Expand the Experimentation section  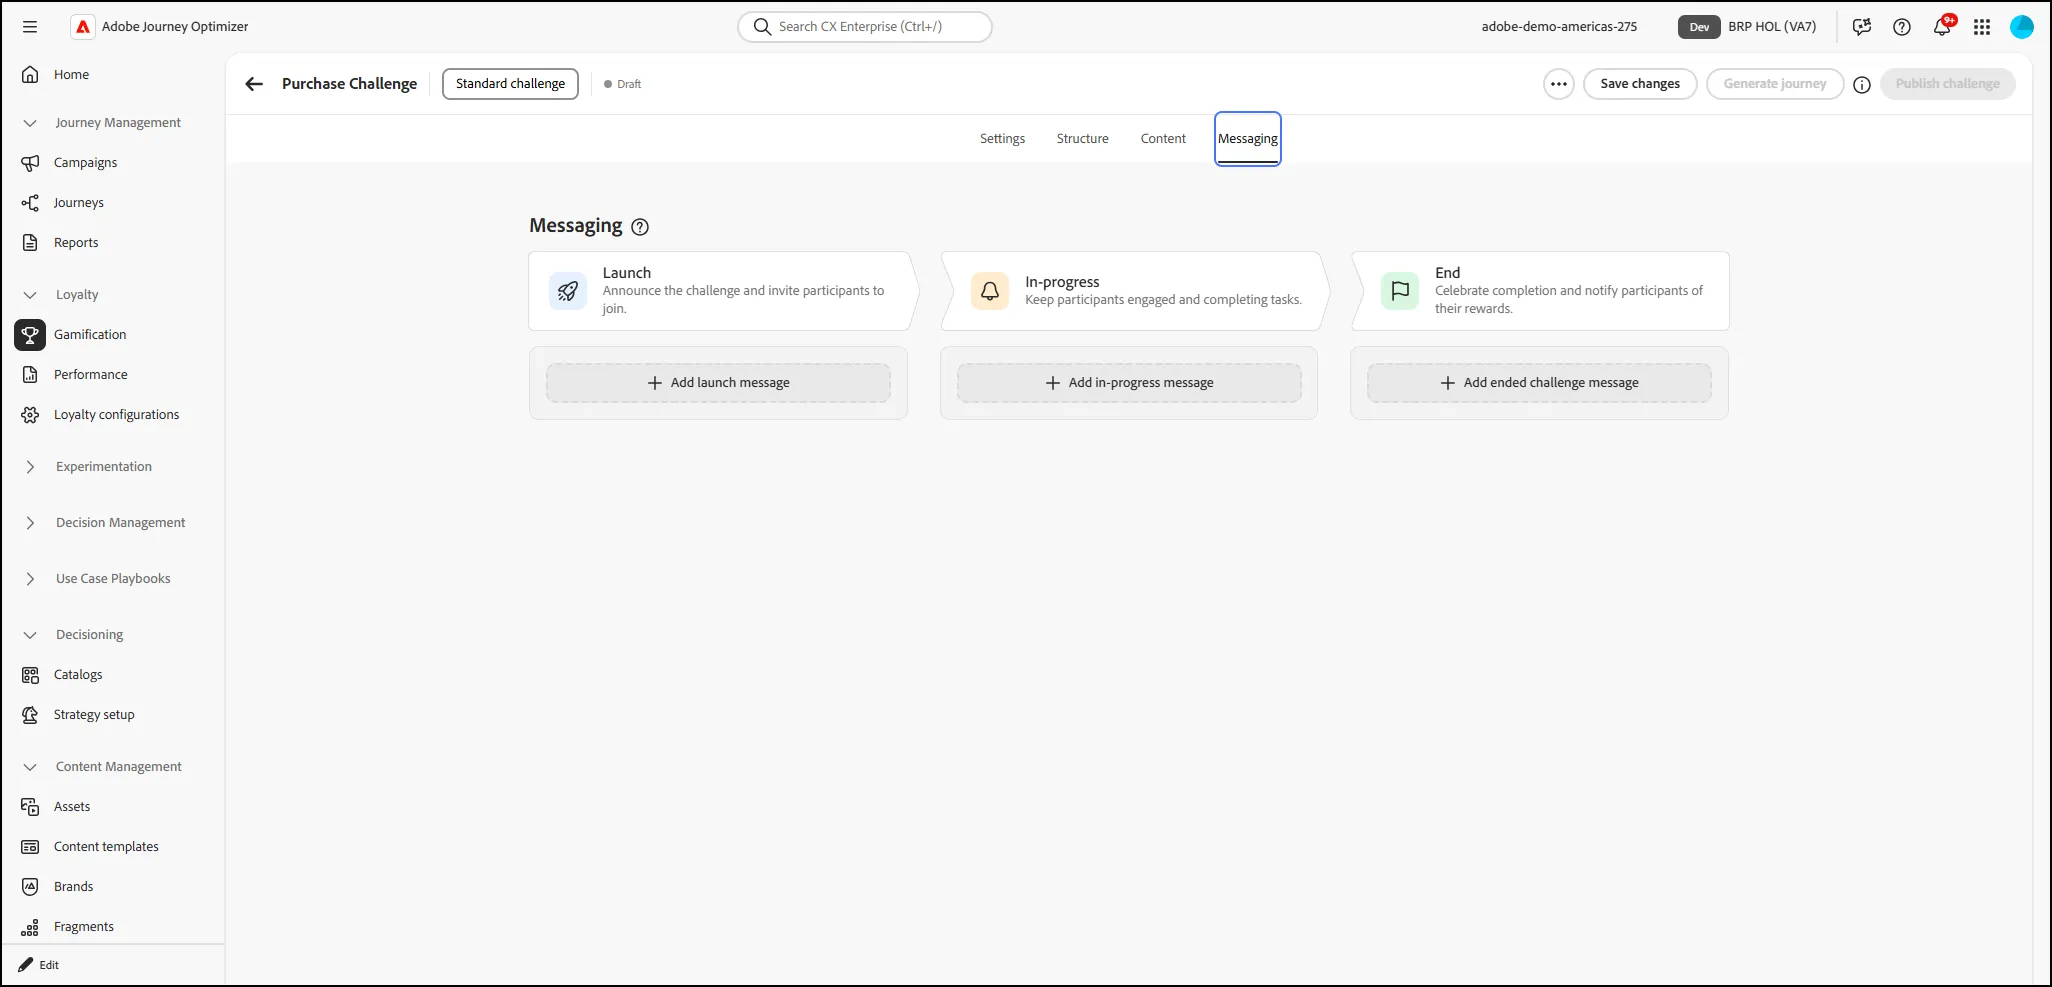pyautogui.click(x=30, y=467)
